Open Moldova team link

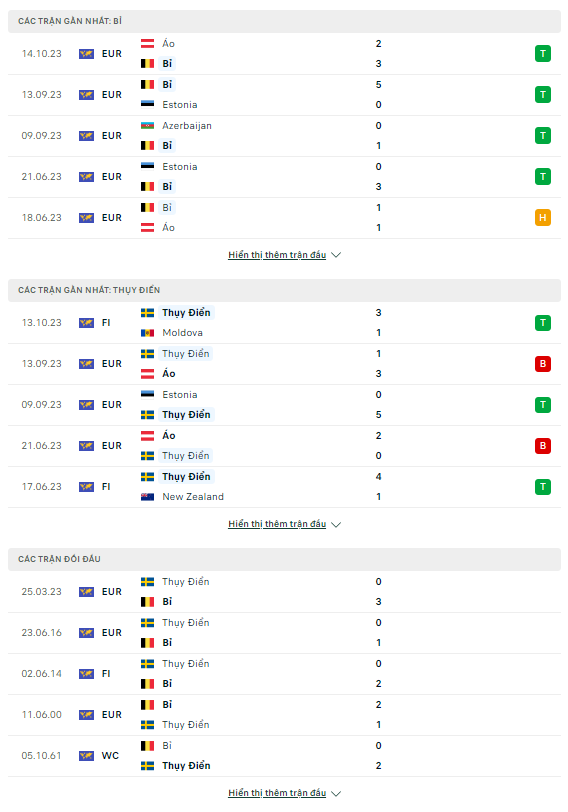[182, 332]
